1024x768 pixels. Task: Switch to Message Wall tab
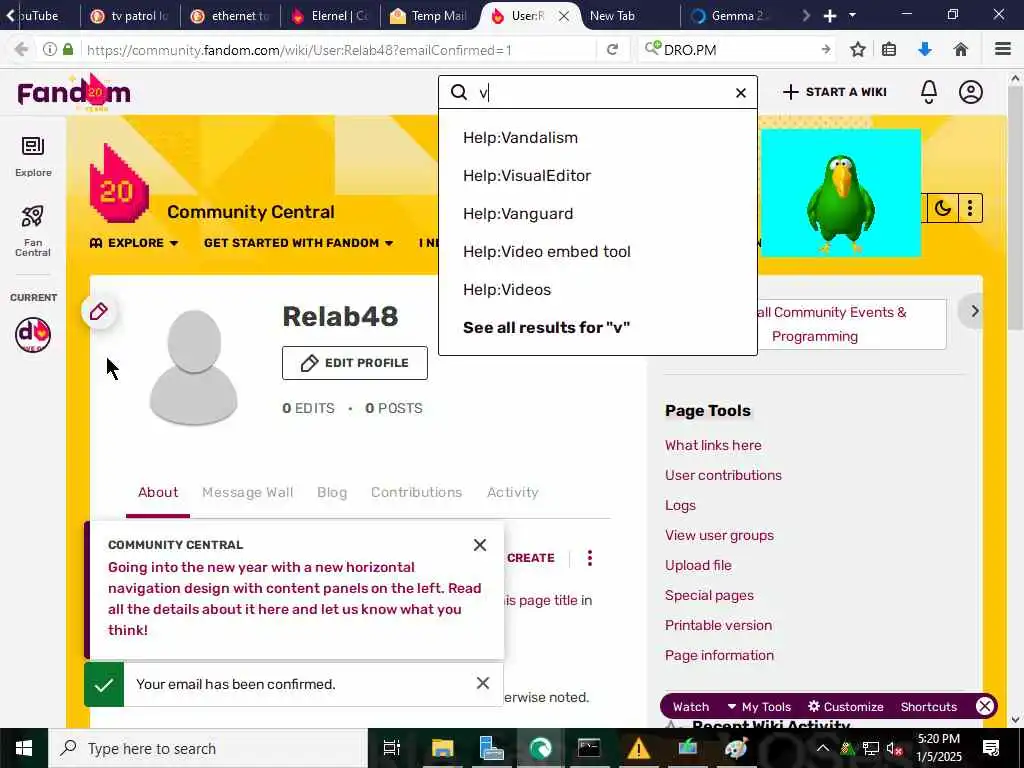(x=248, y=492)
